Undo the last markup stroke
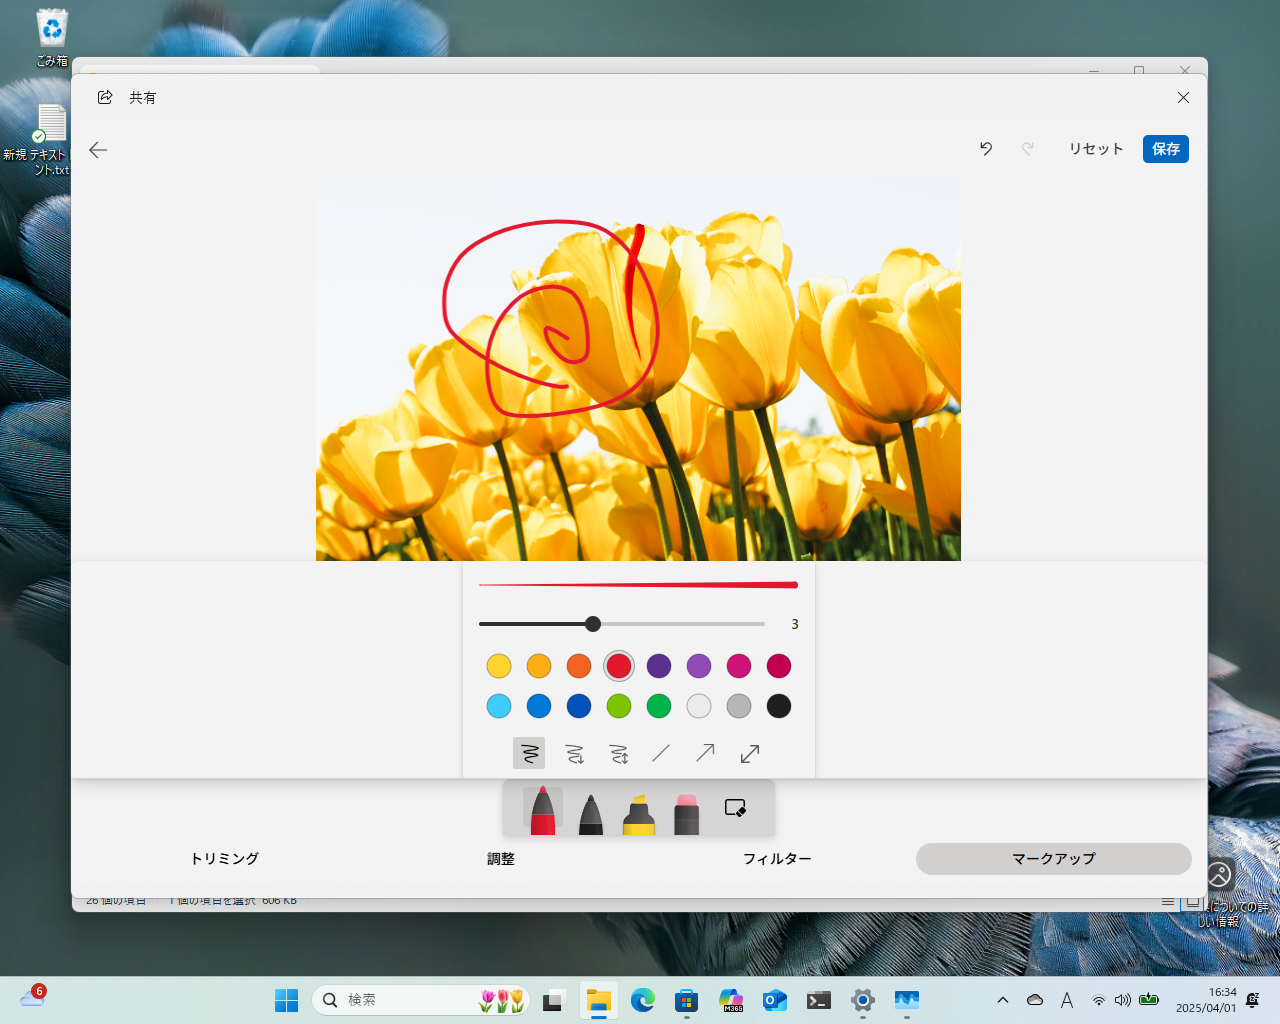The width and height of the screenshot is (1280, 1024). point(986,149)
